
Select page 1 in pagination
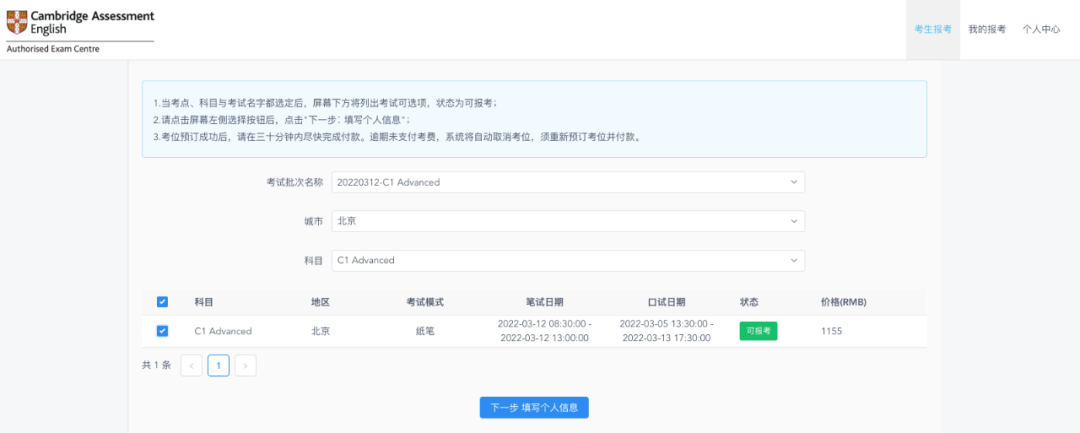[218, 366]
